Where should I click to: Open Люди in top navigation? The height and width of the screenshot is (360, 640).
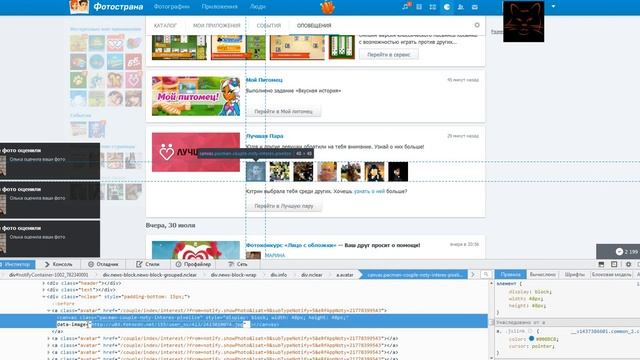coord(258,7)
